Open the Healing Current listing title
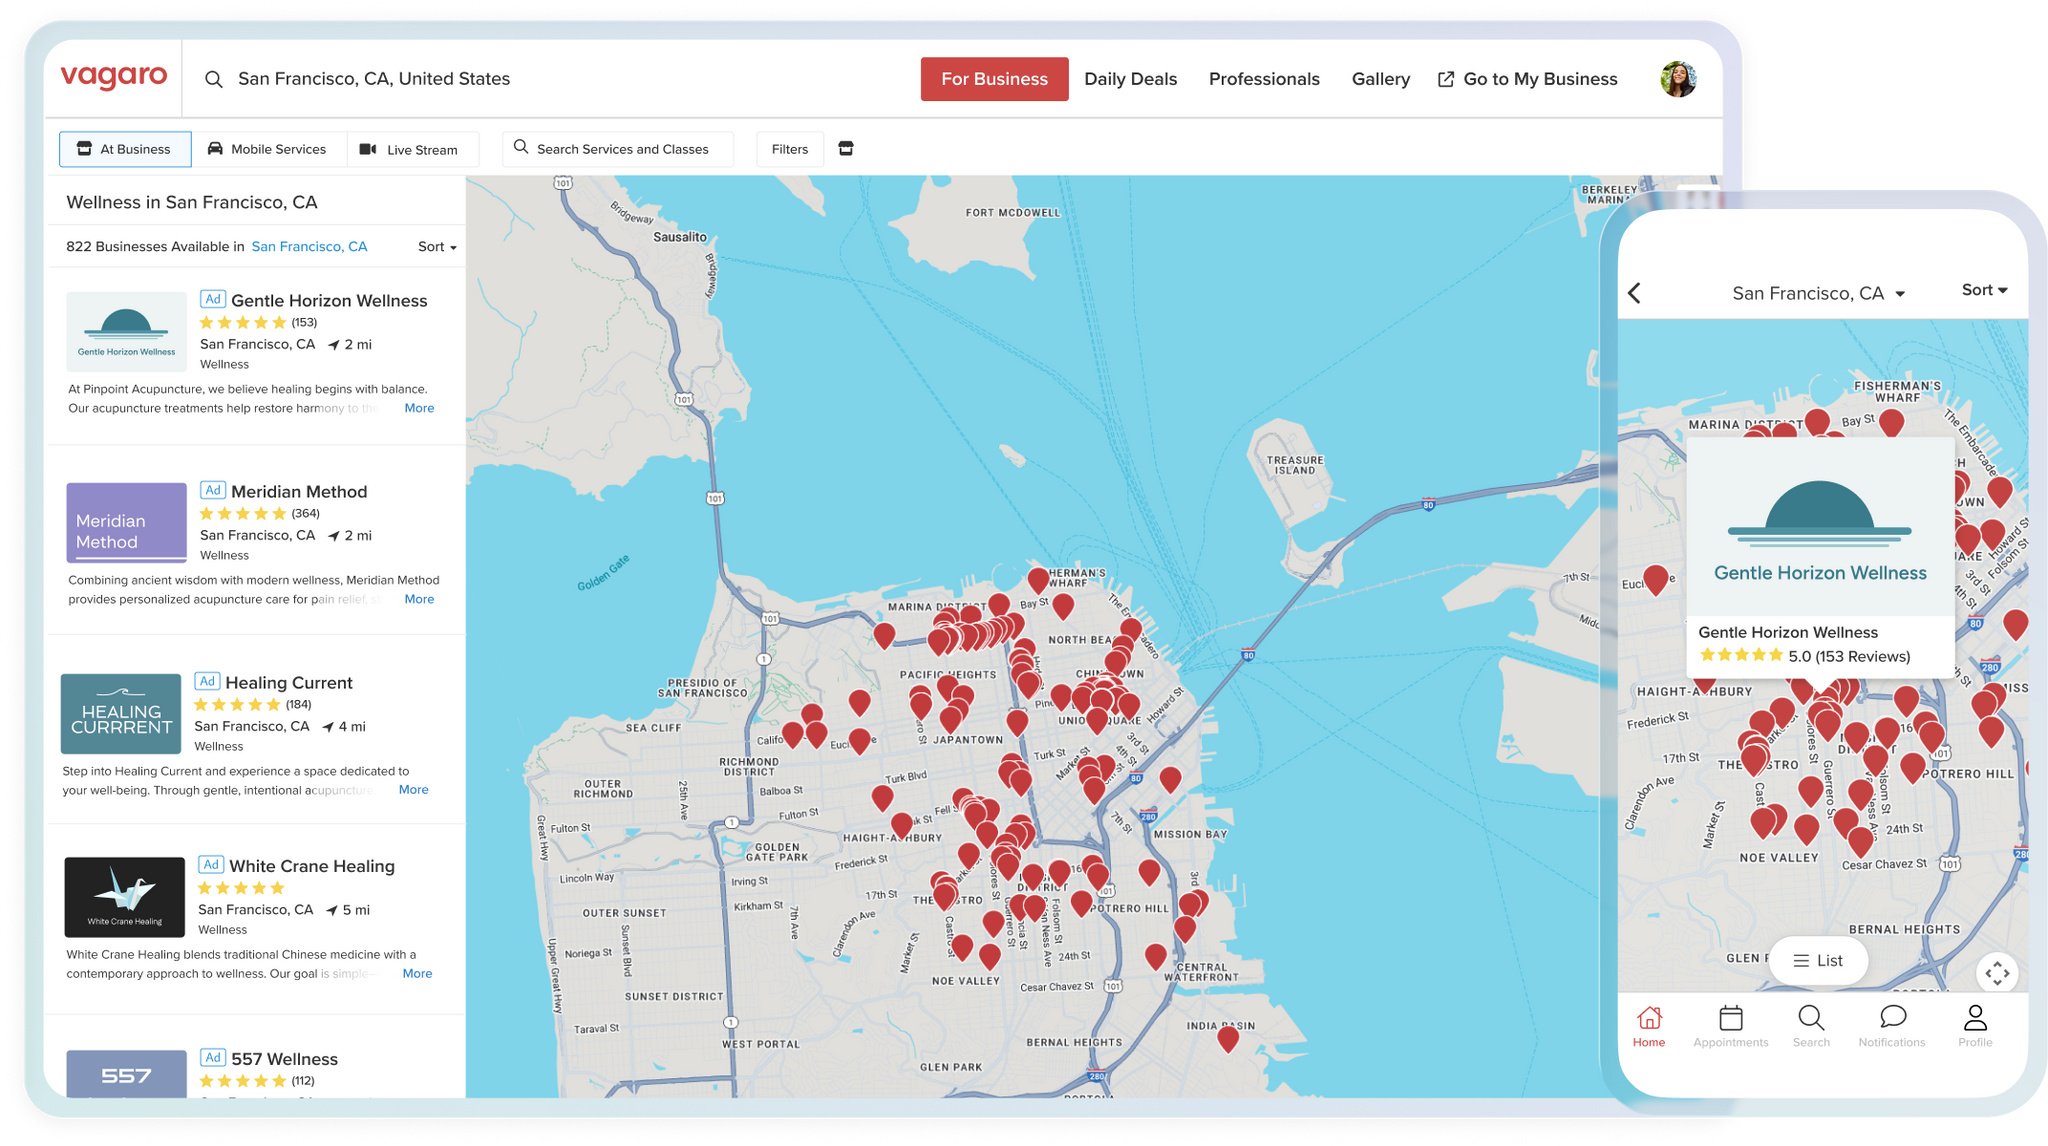The height and width of the screenshot is (1146, 2048). pyautogui.click(x=289, y=683)
